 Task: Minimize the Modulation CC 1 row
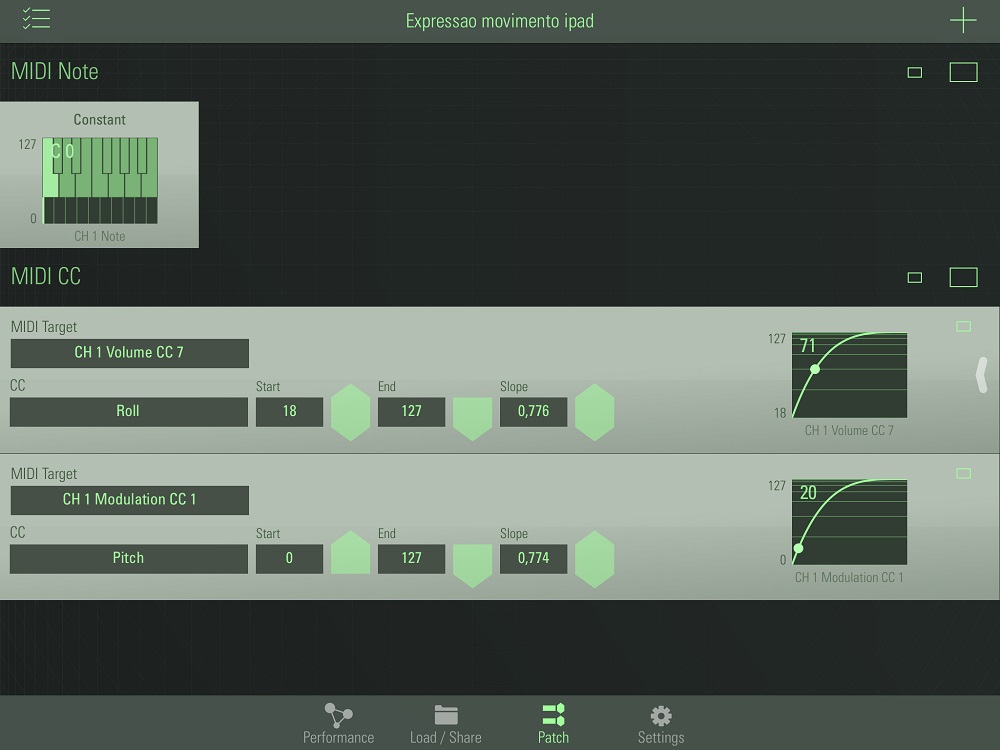pos(964,473)
